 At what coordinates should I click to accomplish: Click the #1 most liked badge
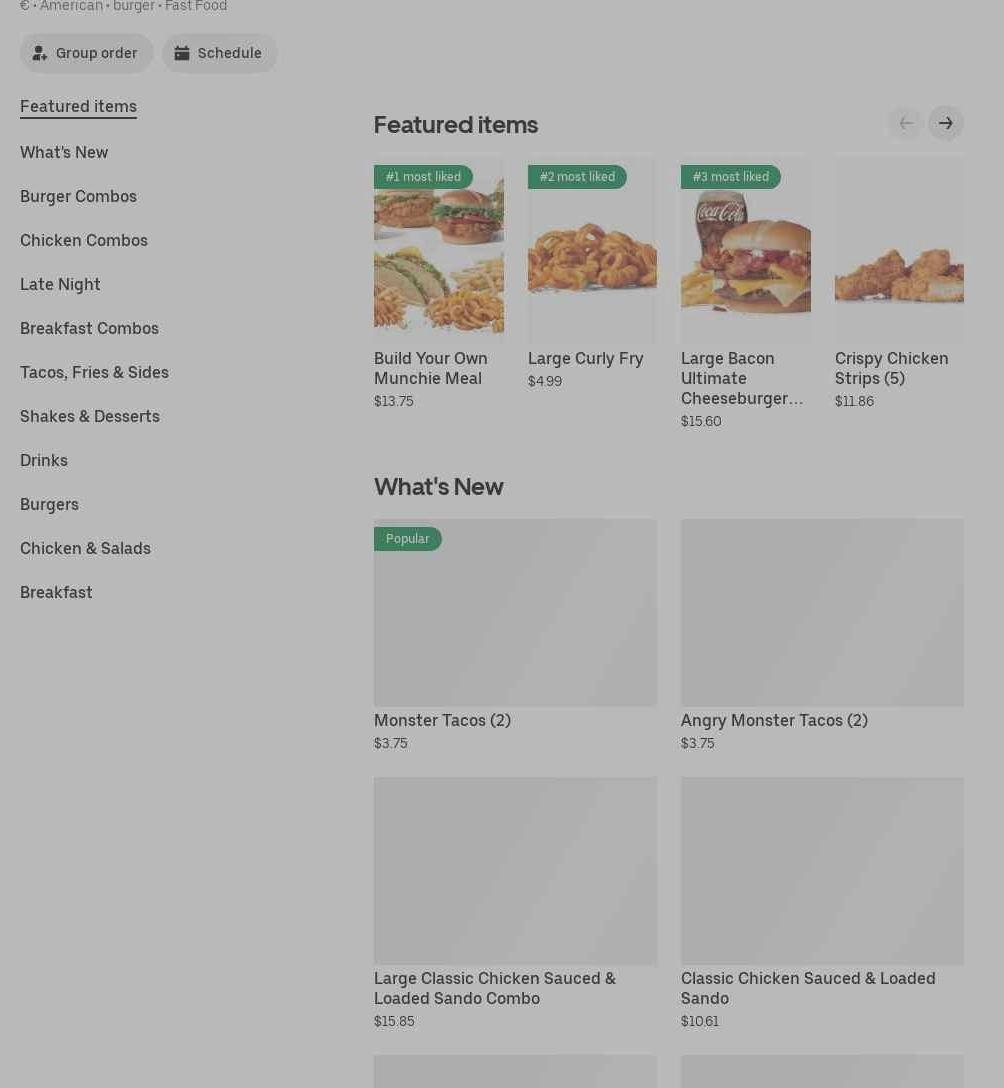(423, 177)
